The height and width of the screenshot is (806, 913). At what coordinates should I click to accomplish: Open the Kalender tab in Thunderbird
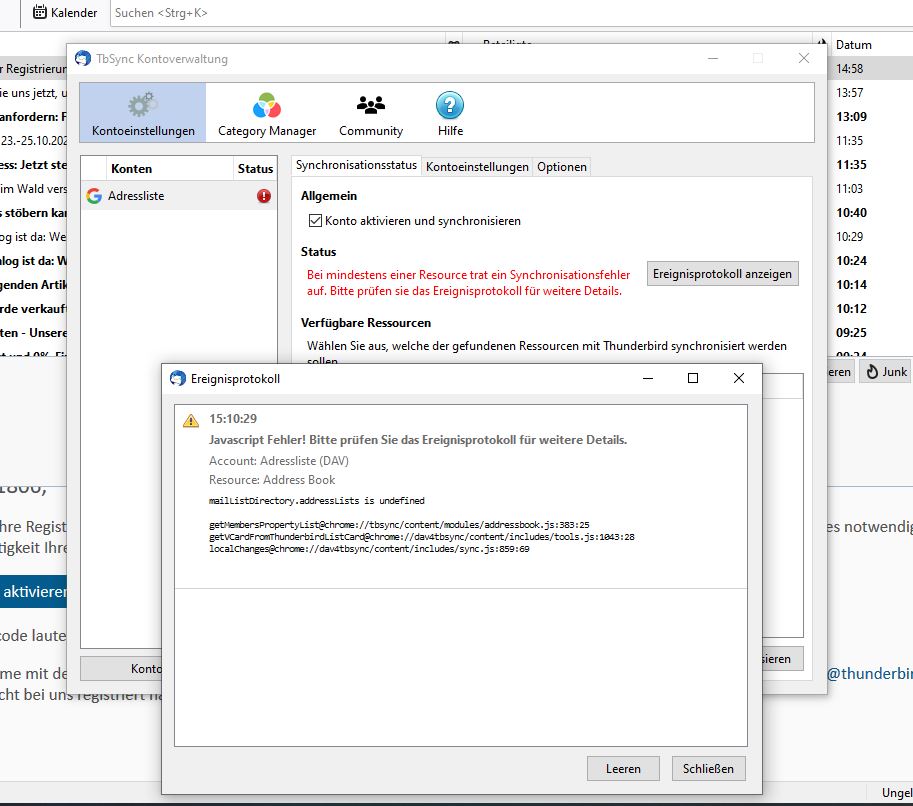coord(65,12)
